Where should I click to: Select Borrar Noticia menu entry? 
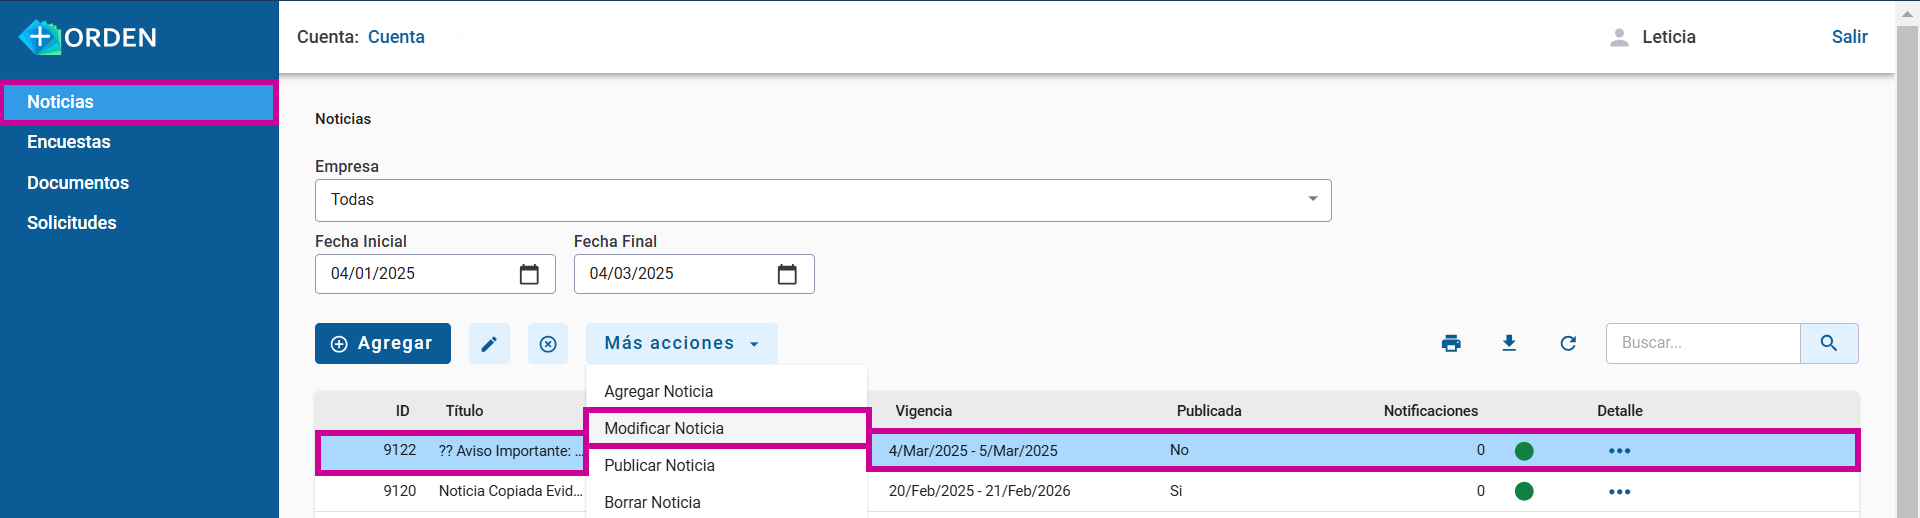(652, 502)
